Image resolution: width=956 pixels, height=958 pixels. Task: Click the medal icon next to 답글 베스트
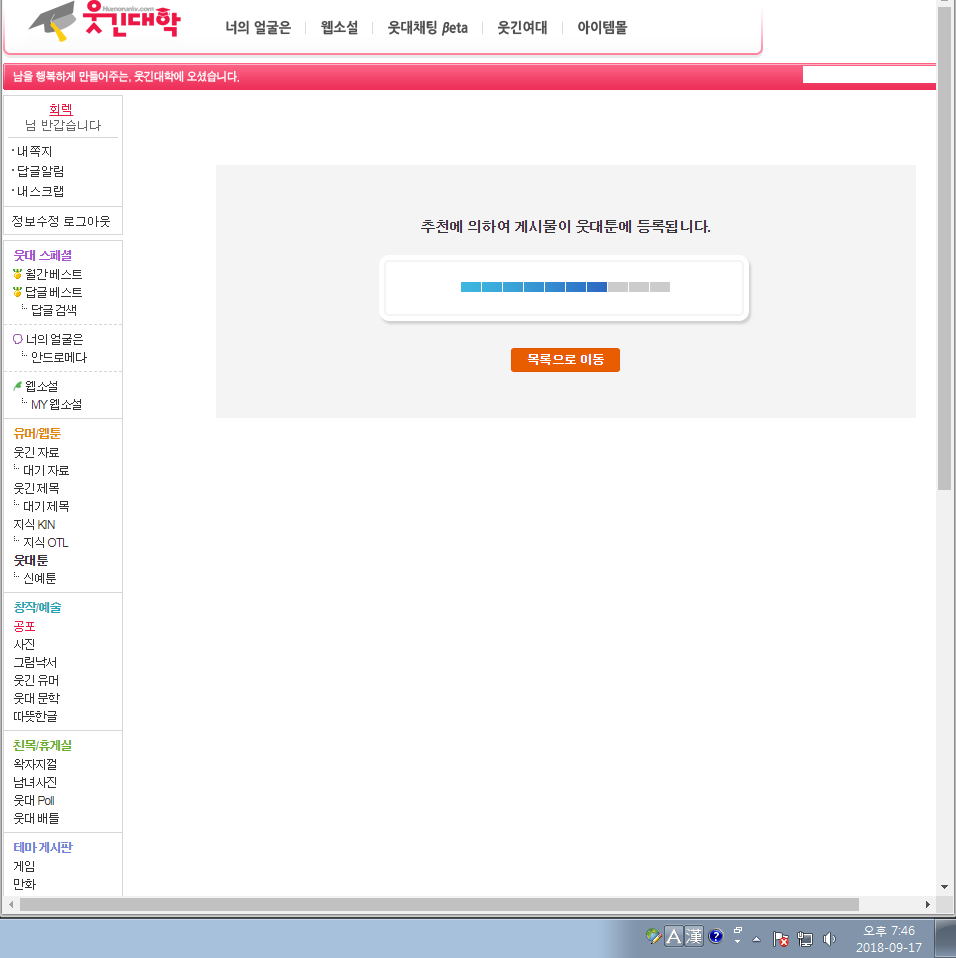tap(18, 292)
